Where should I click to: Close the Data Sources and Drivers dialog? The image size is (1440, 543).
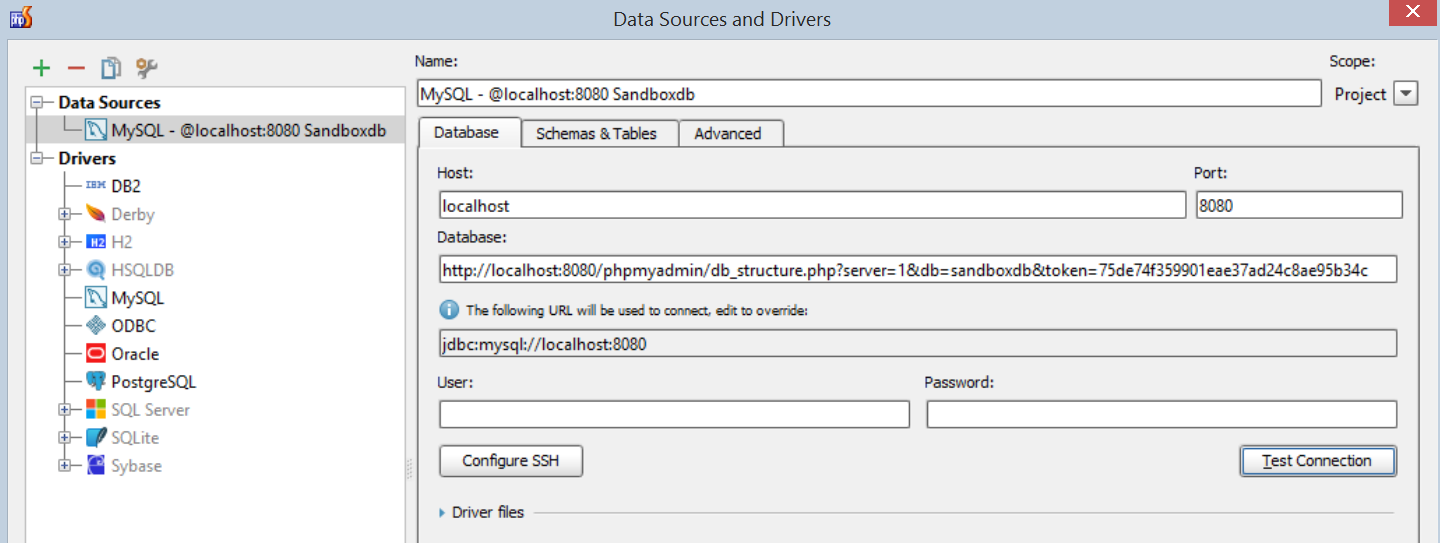(1412, 13)
